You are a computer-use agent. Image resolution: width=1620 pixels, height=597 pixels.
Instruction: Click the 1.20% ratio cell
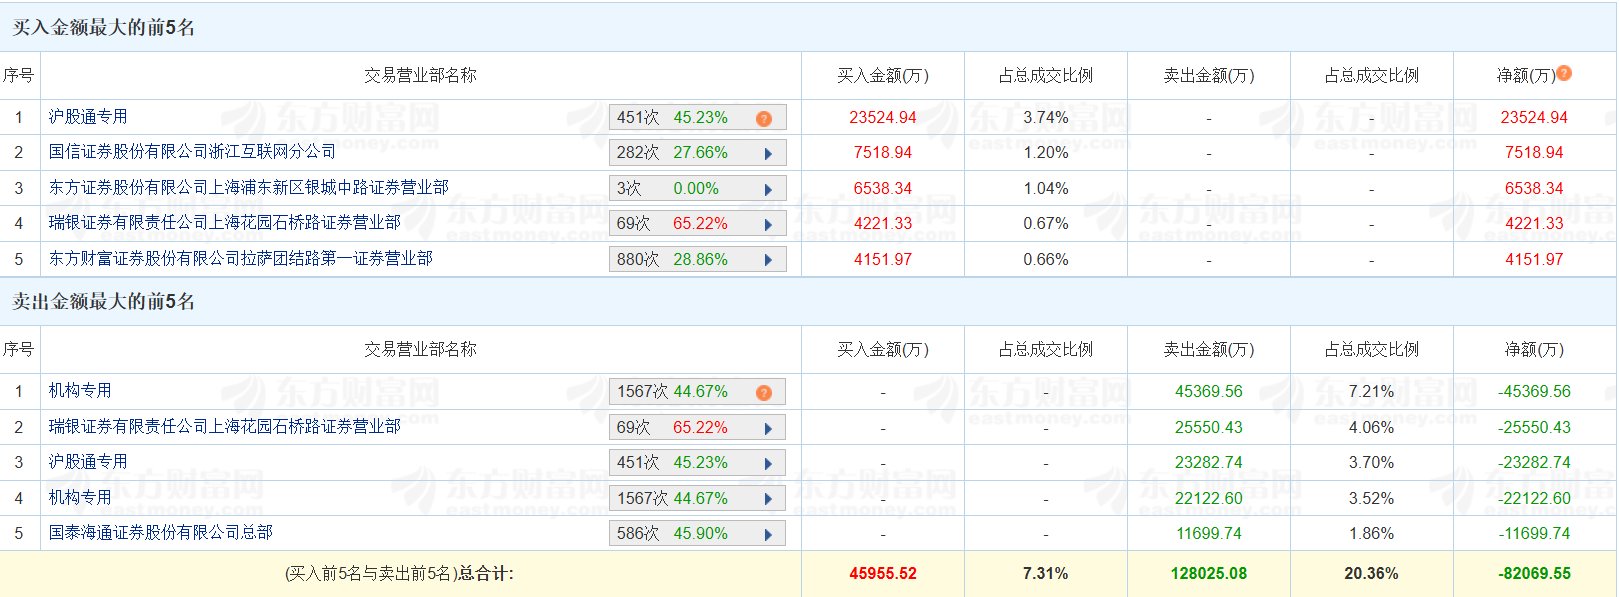[1046, 153]
